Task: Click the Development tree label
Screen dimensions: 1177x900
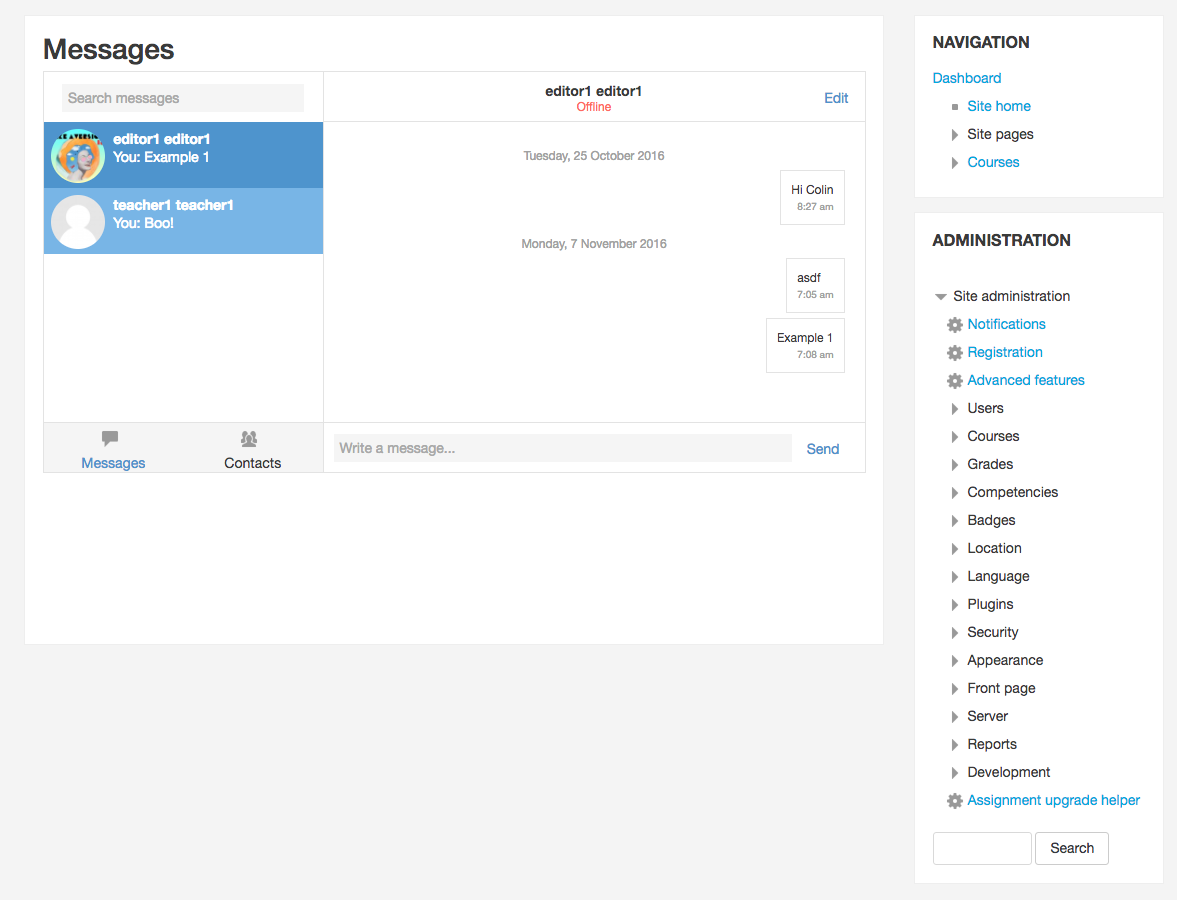Action: (1008, 772)
